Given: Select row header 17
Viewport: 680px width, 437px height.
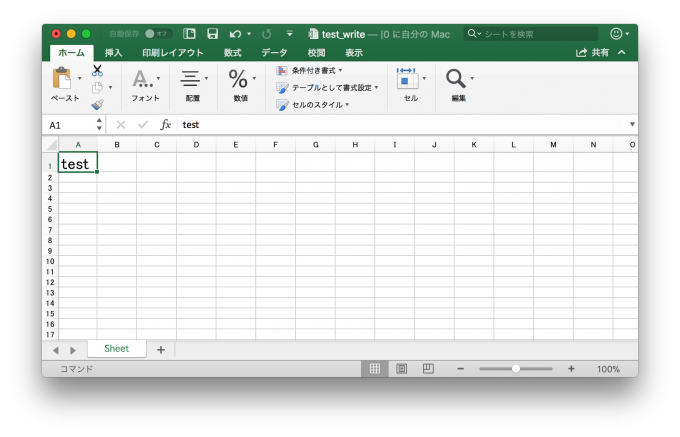Looking at the screenshot, I should click(50, 335).
